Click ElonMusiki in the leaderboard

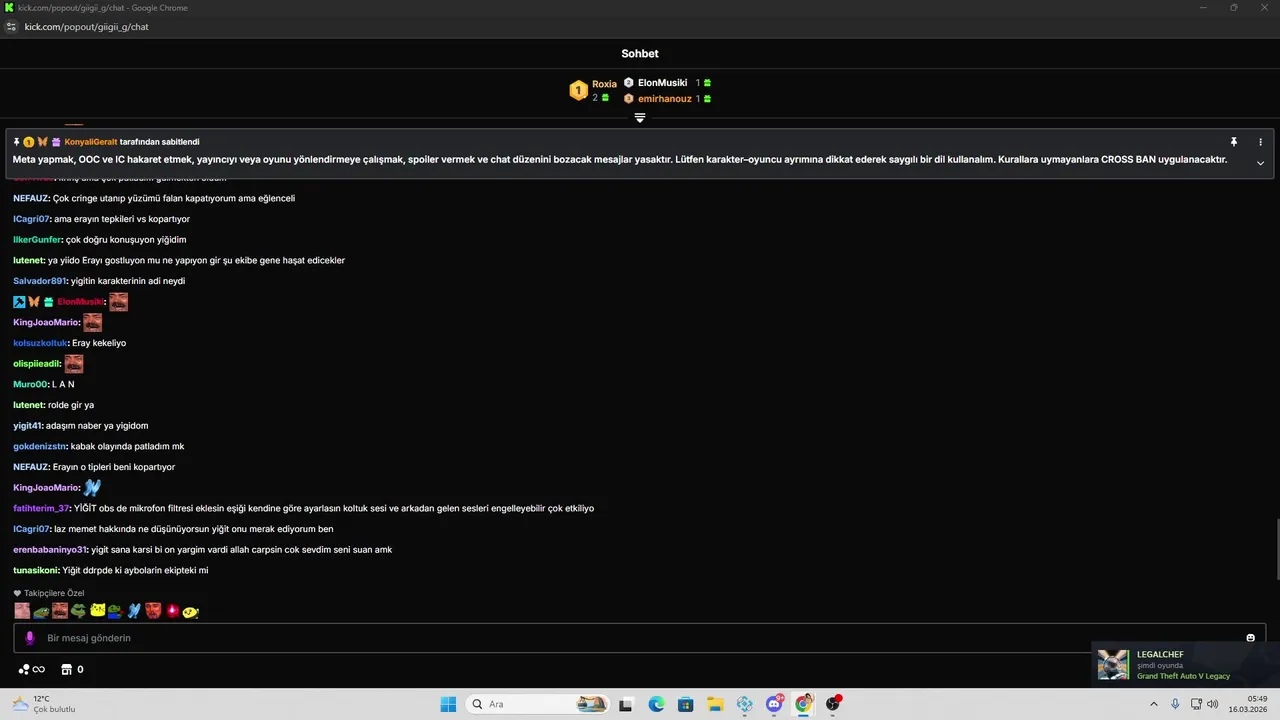tap(662, 83)
